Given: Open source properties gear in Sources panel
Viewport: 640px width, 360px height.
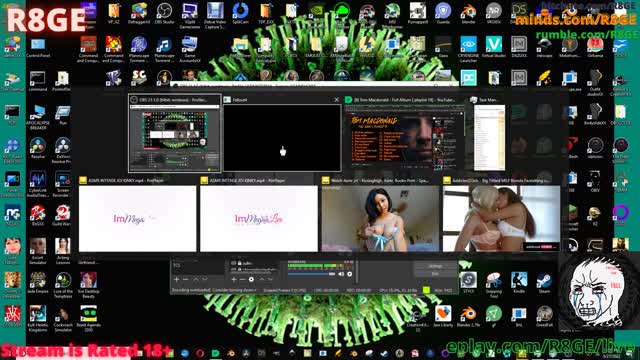Looking at the screenshot, I should pyautogui.click(x=251, y=279).
